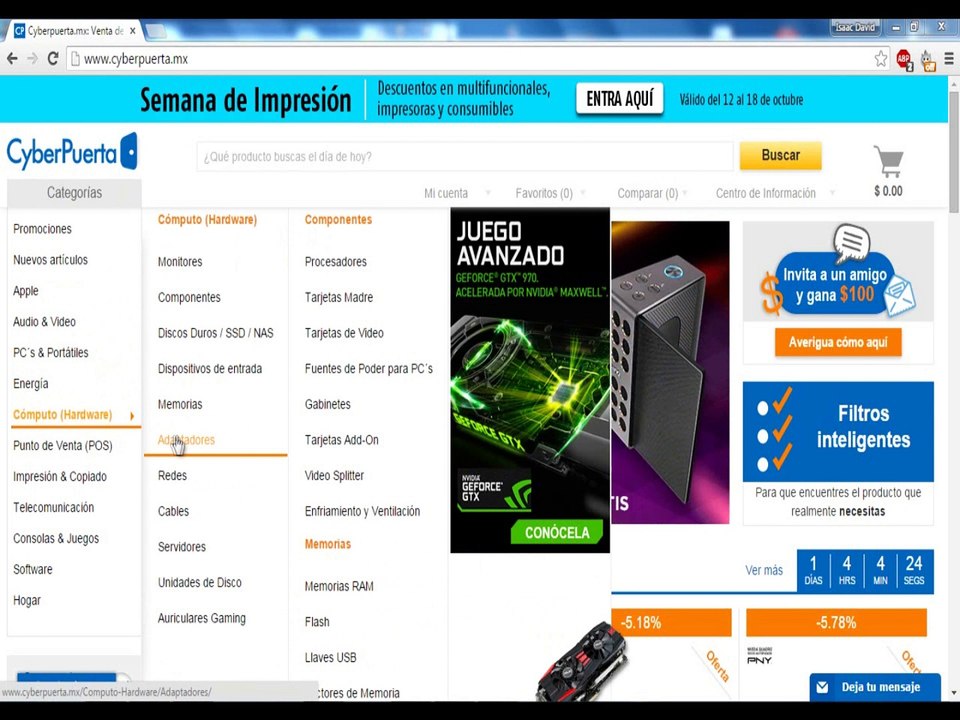Screen dimensions: 960x720
Task: Open Tarjetas Madre link
Action: (339, 298)
